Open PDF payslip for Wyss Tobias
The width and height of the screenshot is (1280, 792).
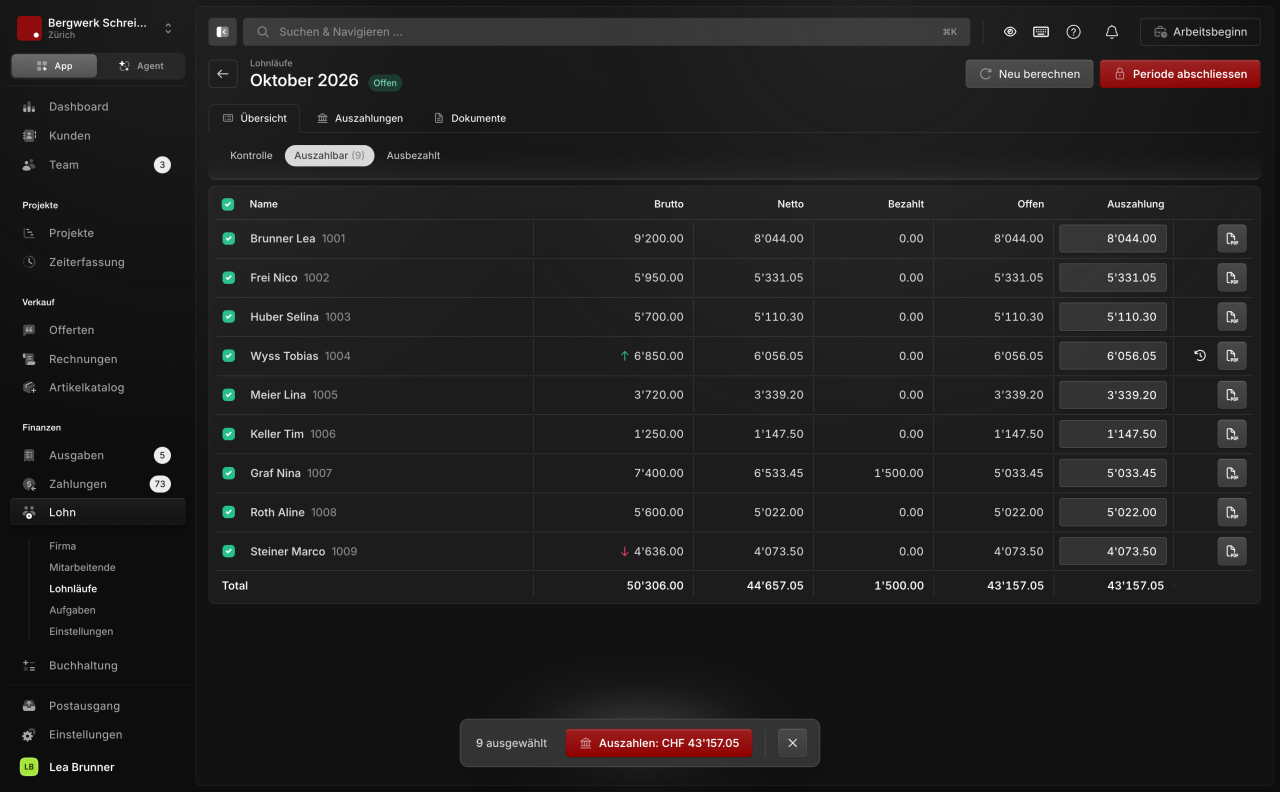[x=1232, y=356]
